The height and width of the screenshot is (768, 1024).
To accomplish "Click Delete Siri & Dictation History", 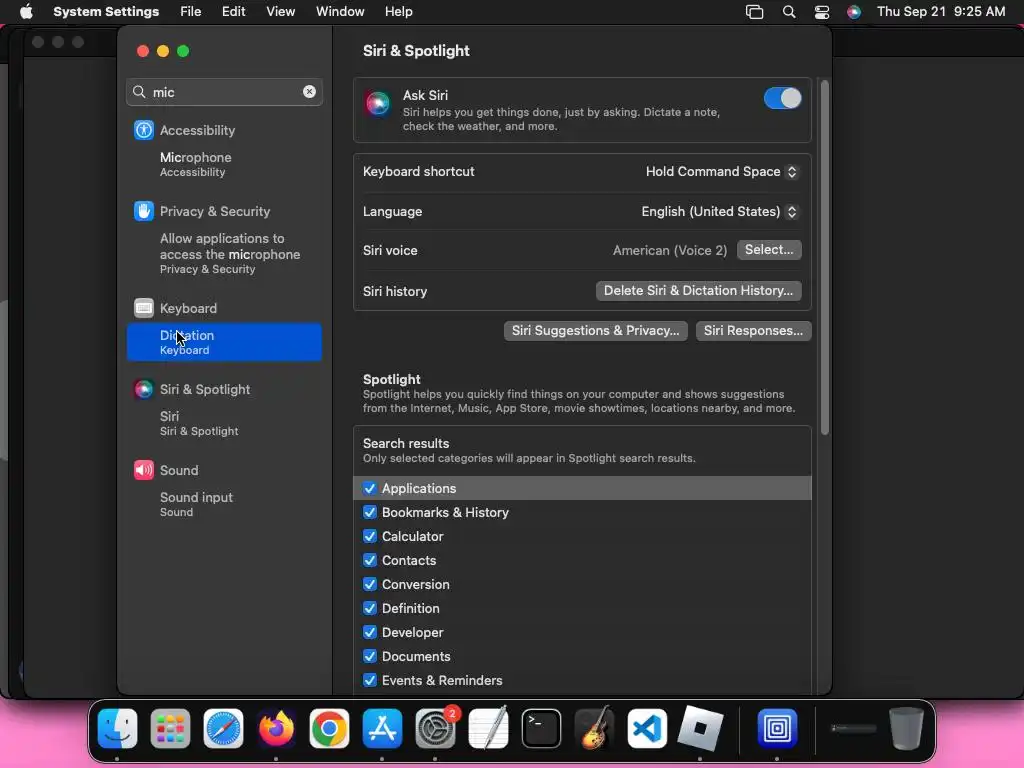I will (698, 291).
